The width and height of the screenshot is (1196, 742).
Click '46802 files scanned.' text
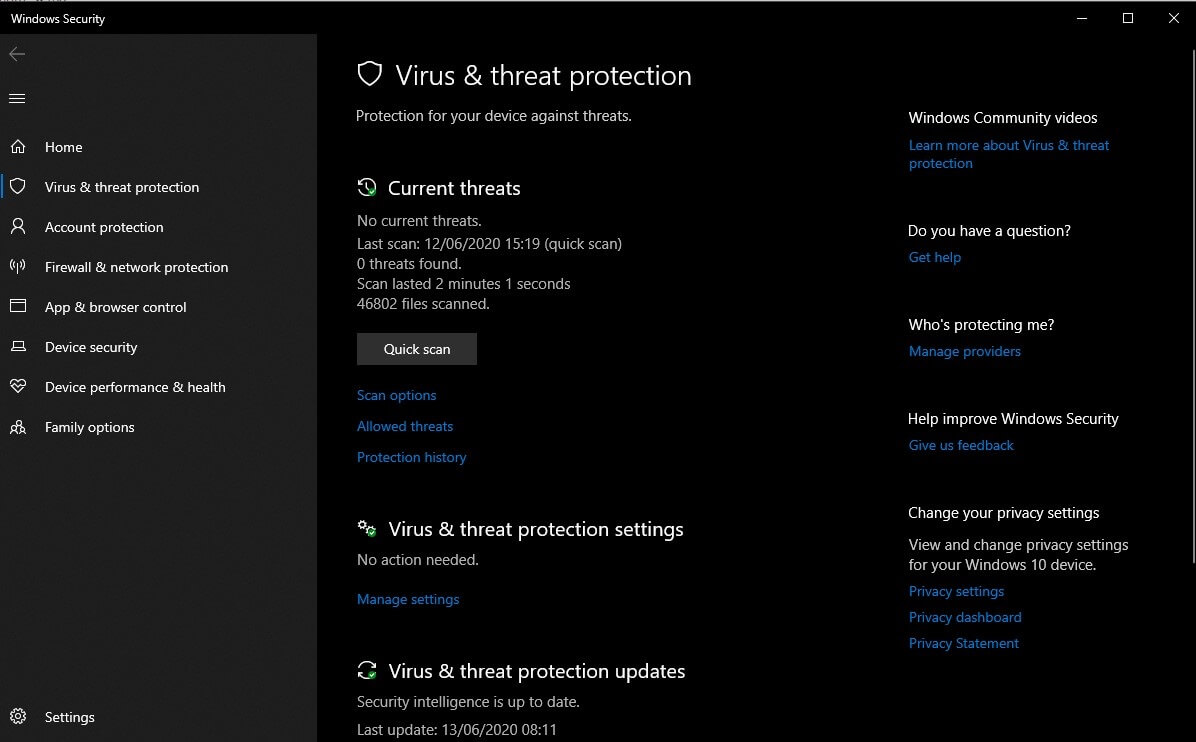coord(423,304)
